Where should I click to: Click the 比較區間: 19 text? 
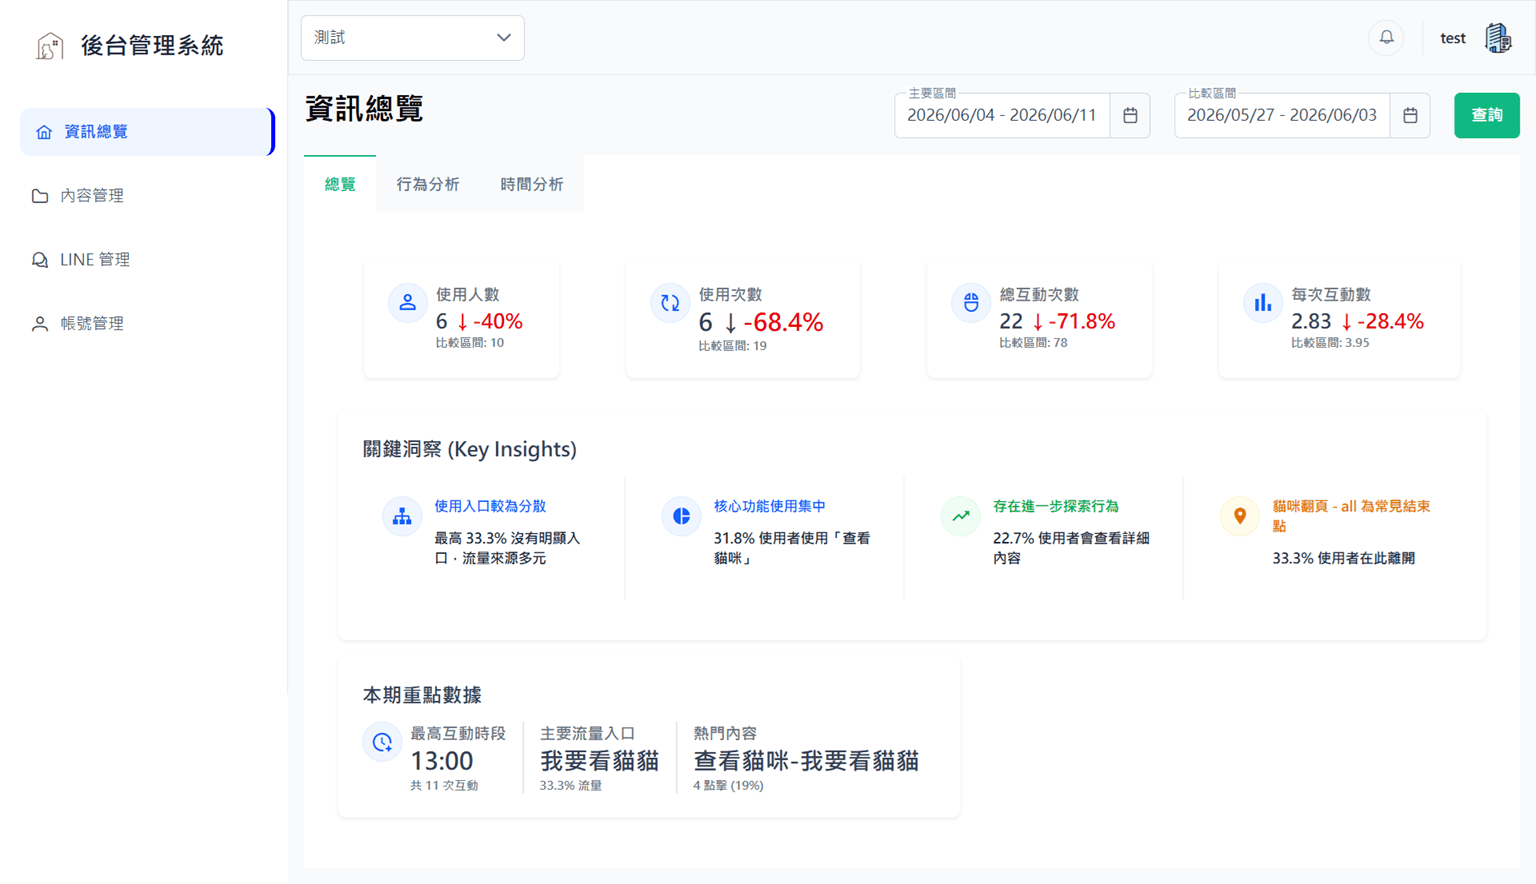point(733,346)
